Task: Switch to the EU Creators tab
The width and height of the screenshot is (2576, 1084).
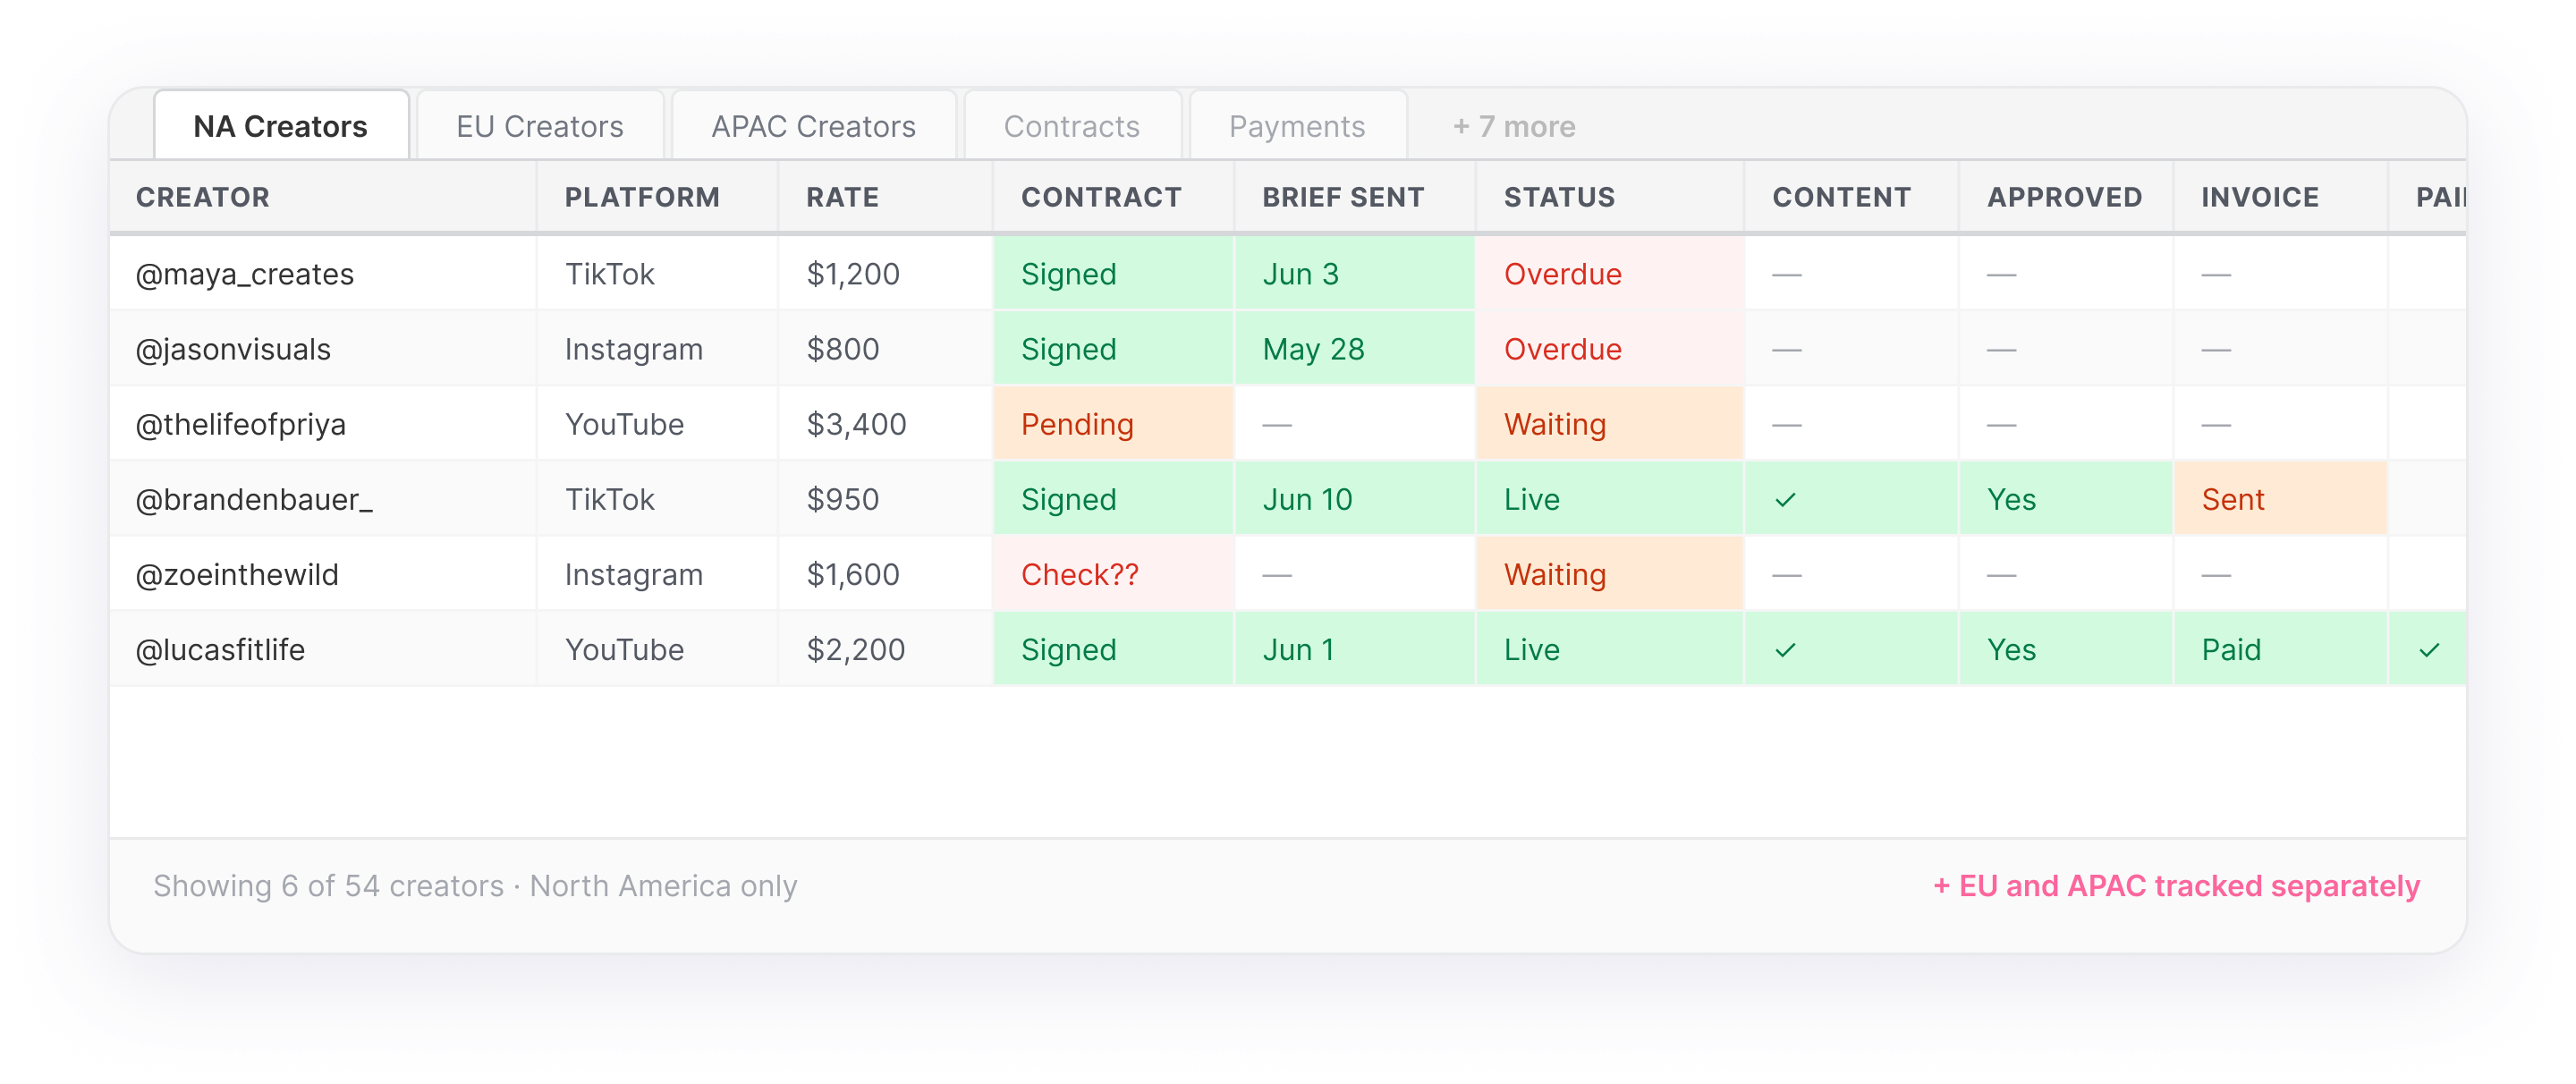Action: pyautogui.click(x=540, y=126)
